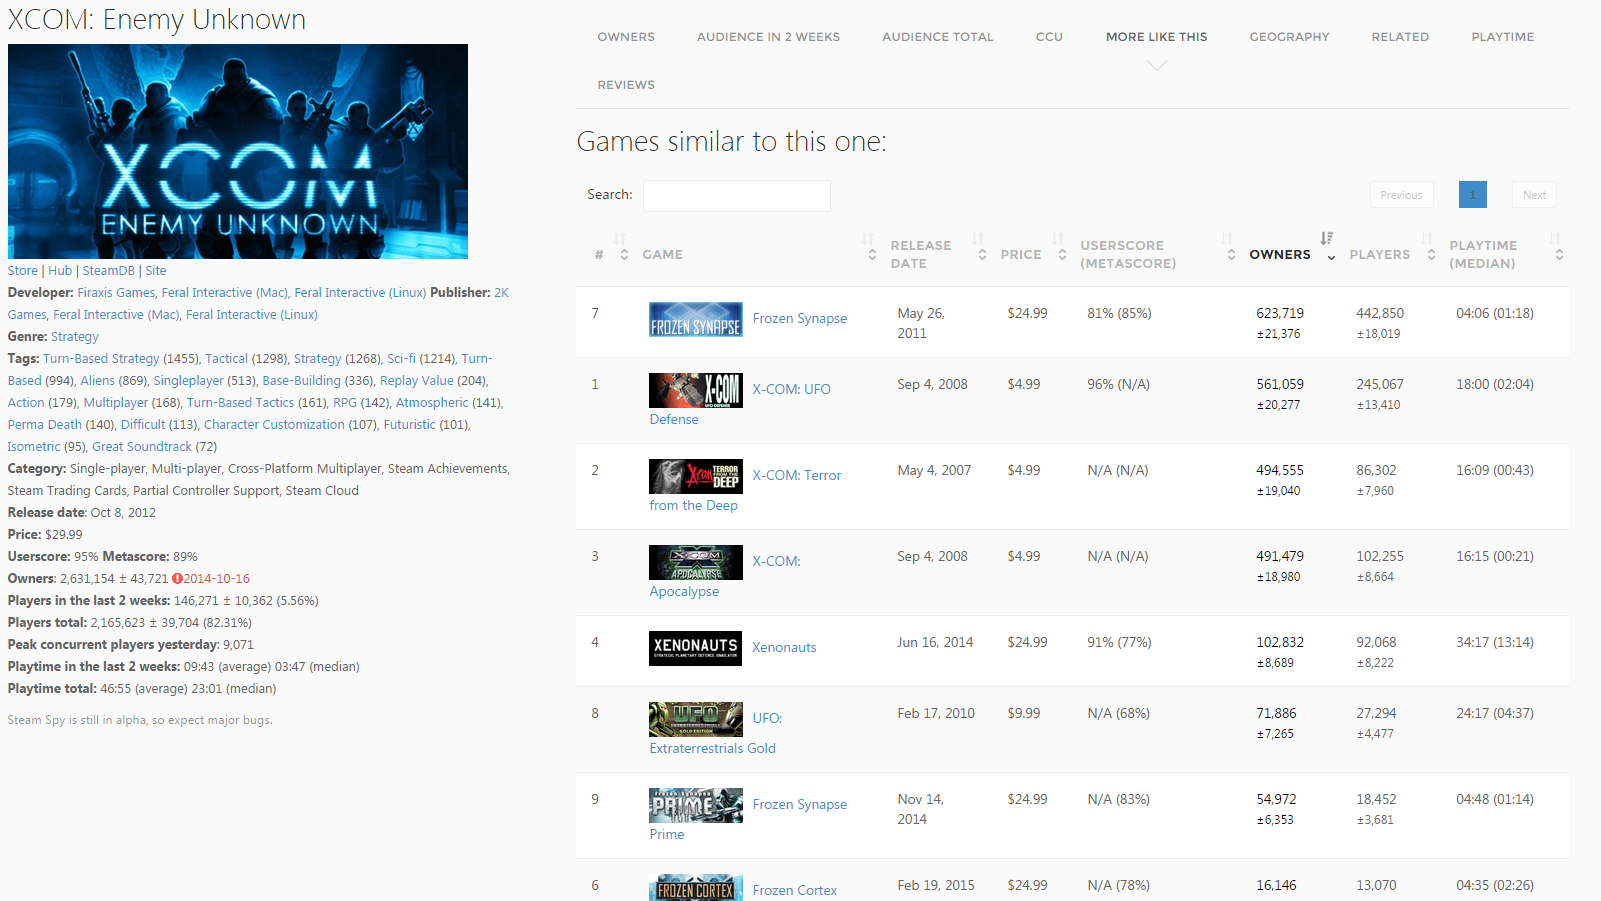Open the REVIEWS tab
1601x901 pixels.
[x=626, y=84]
